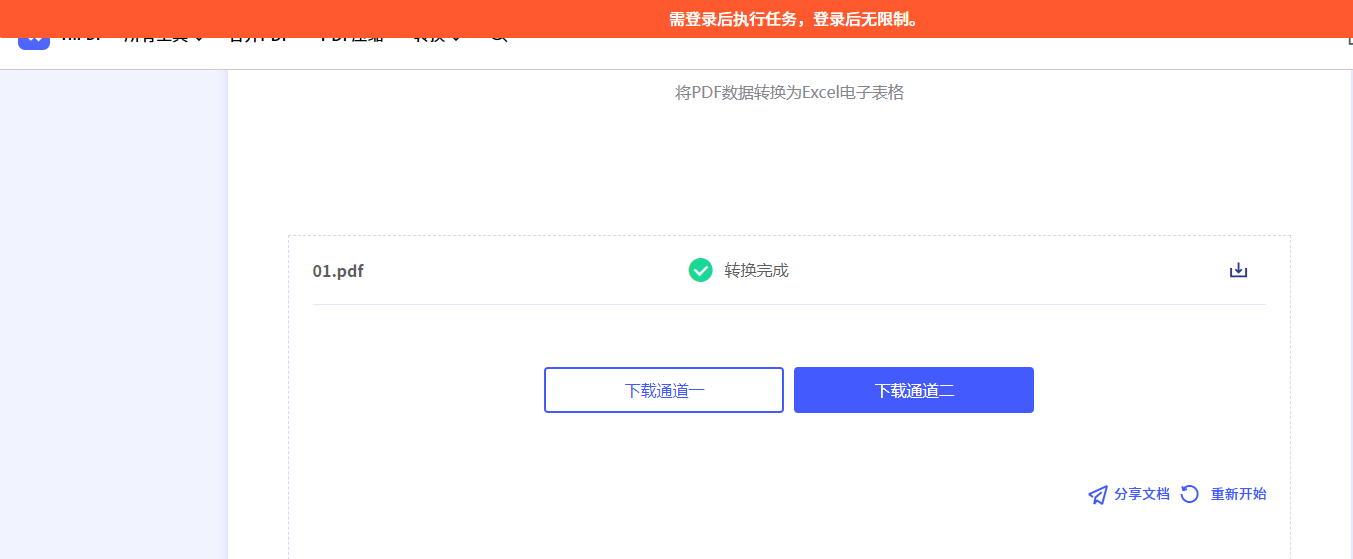The width and height of the screenshot is (1353, 559).
Task: Click the 将PDF数据转换为Excel电子表格 subtitle
Action: pos(790,93)
